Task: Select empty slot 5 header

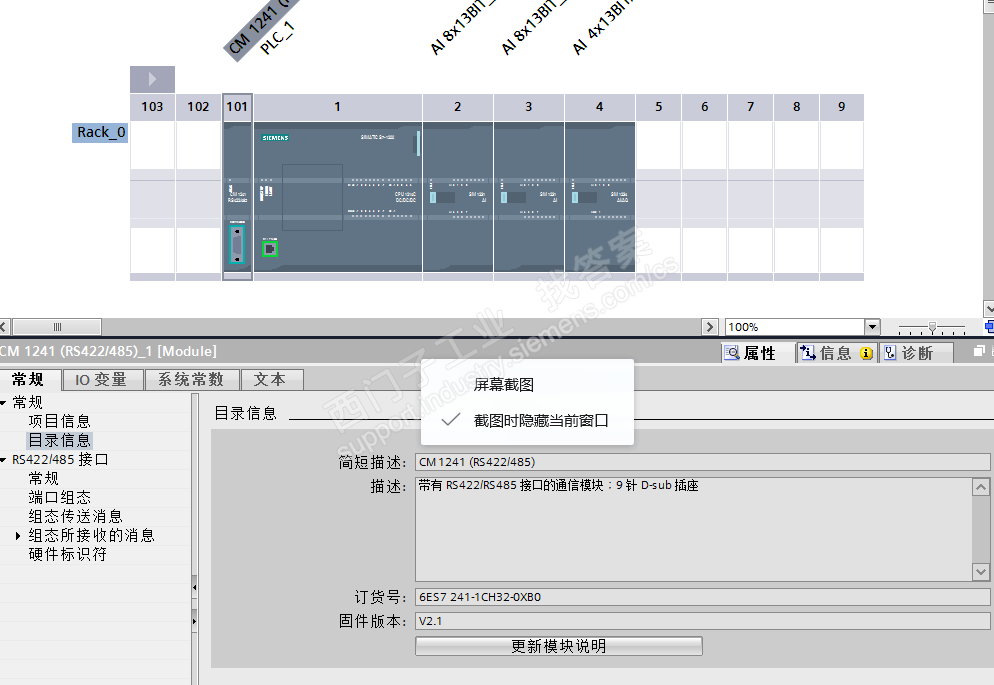Action: tap(659, 106)
